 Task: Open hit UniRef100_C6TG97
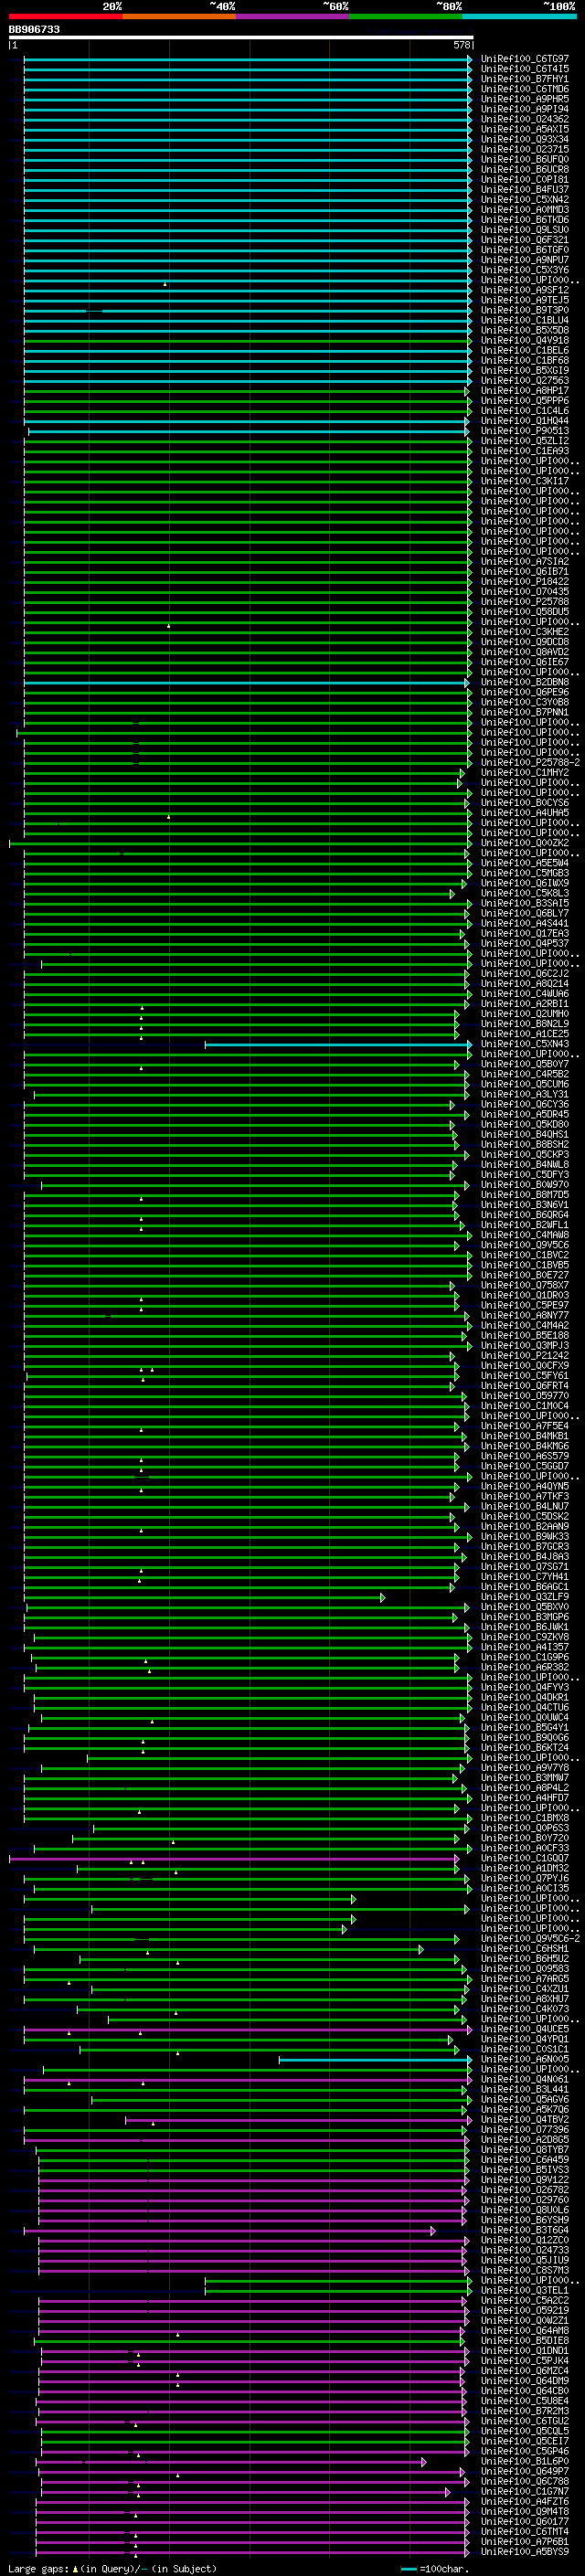(x=524, y=59)
